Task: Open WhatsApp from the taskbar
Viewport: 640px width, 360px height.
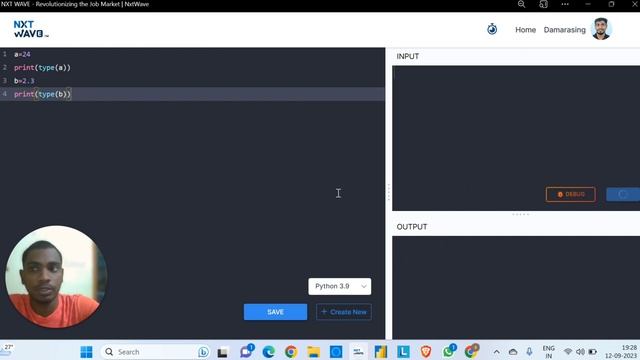Action: [x=449, y=351]
